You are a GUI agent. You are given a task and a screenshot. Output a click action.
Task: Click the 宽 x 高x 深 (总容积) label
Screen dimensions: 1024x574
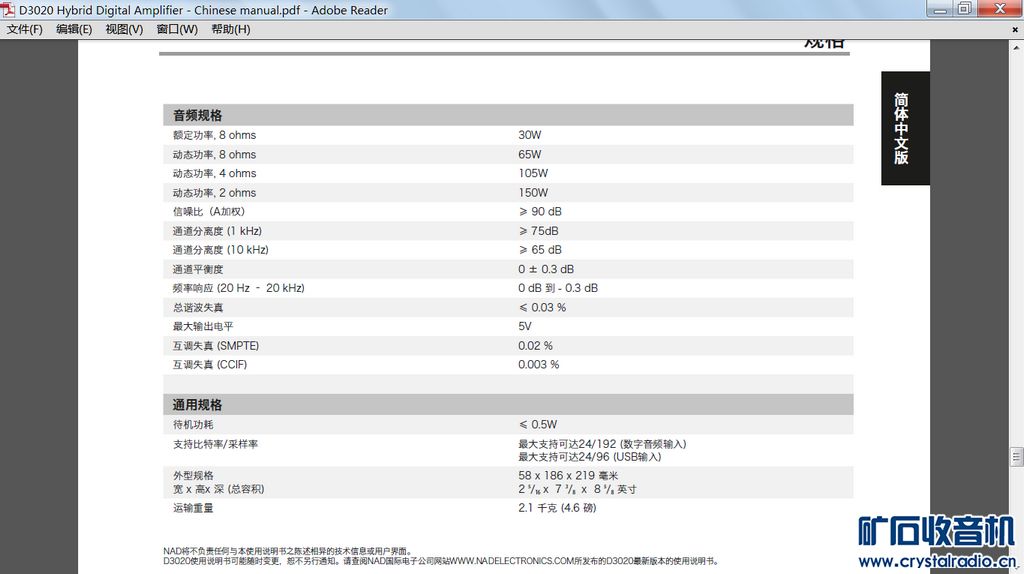point(218,489)
